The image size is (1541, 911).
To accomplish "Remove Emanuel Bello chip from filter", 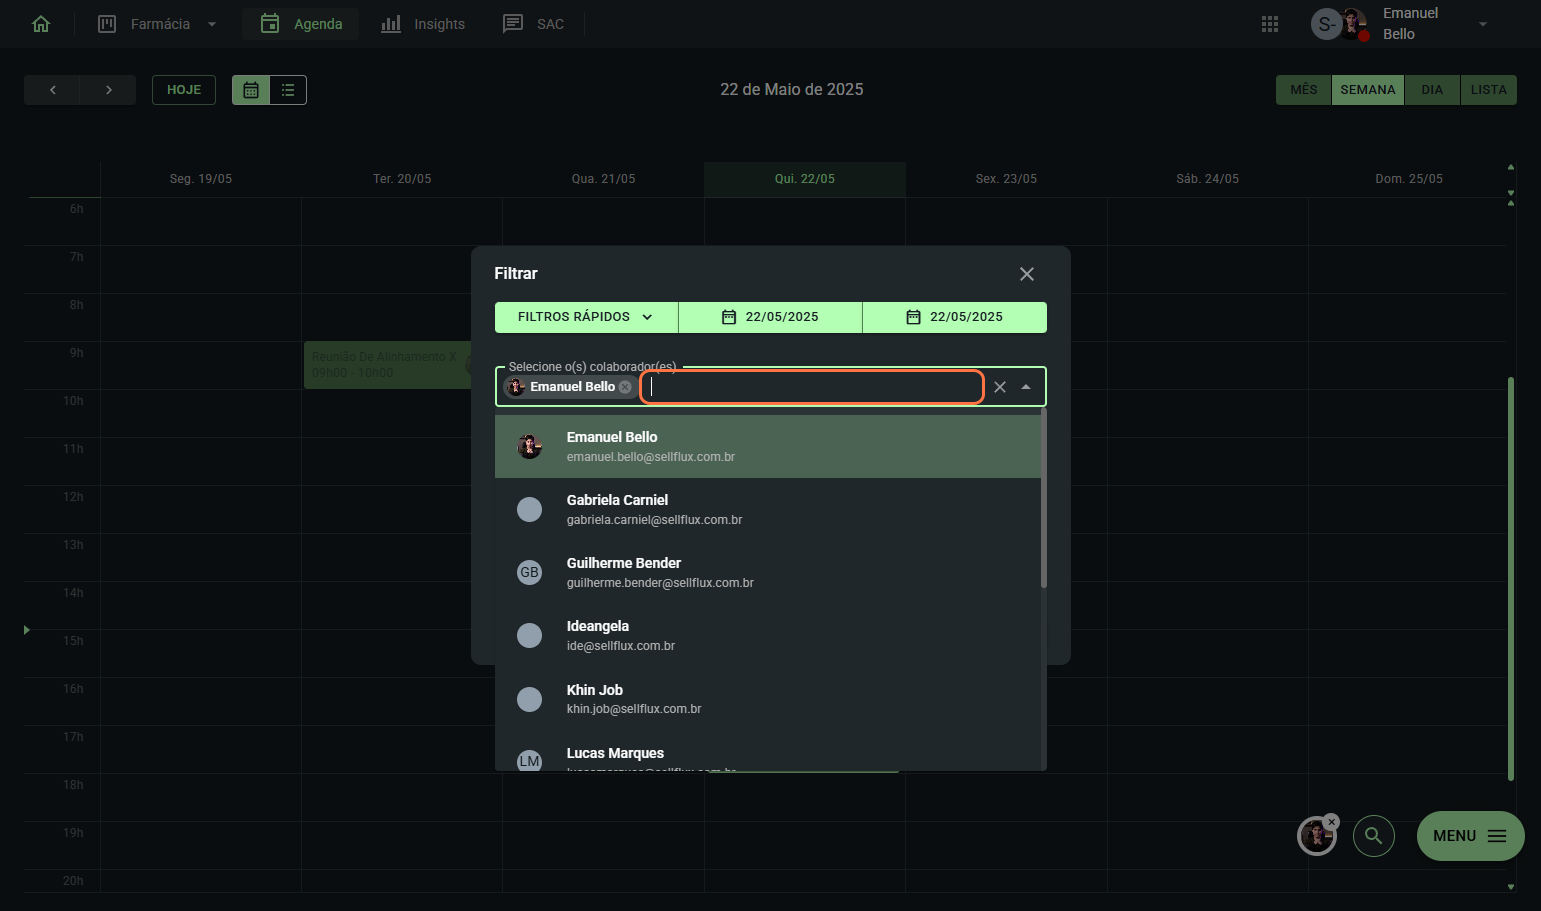I will pyautogui.click(x=625, y=387).
